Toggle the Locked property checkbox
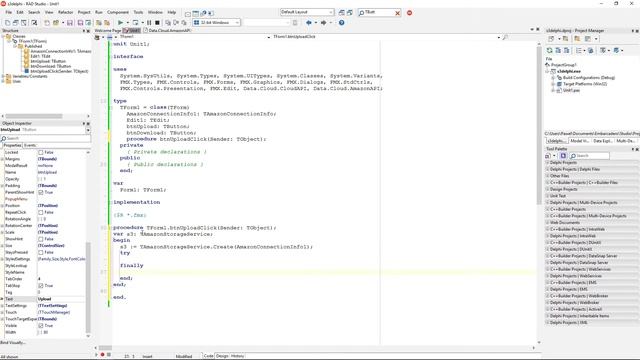The width and height of the screenshot is (640, 360). pyautogui.click(x=40, y=152)
